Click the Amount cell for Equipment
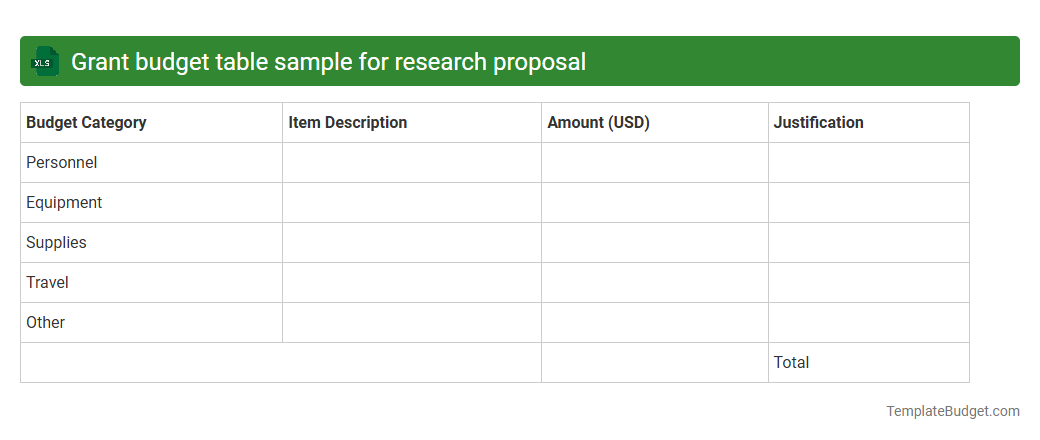This screenshot has width=1040, height=440. click(x=655, y=202)
